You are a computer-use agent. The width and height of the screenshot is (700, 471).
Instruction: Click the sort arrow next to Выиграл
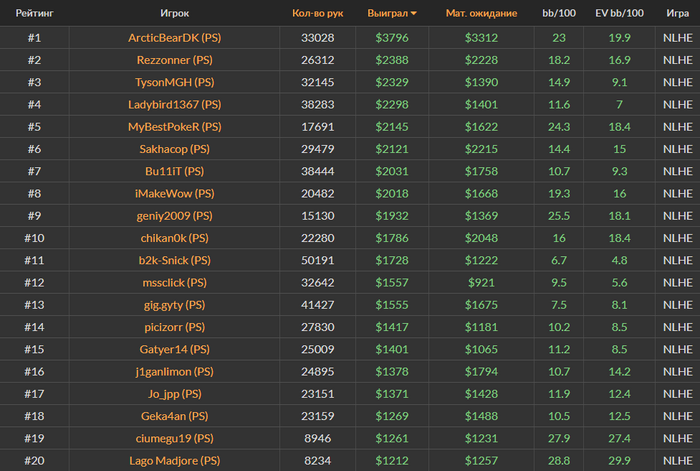click(414, 14)
